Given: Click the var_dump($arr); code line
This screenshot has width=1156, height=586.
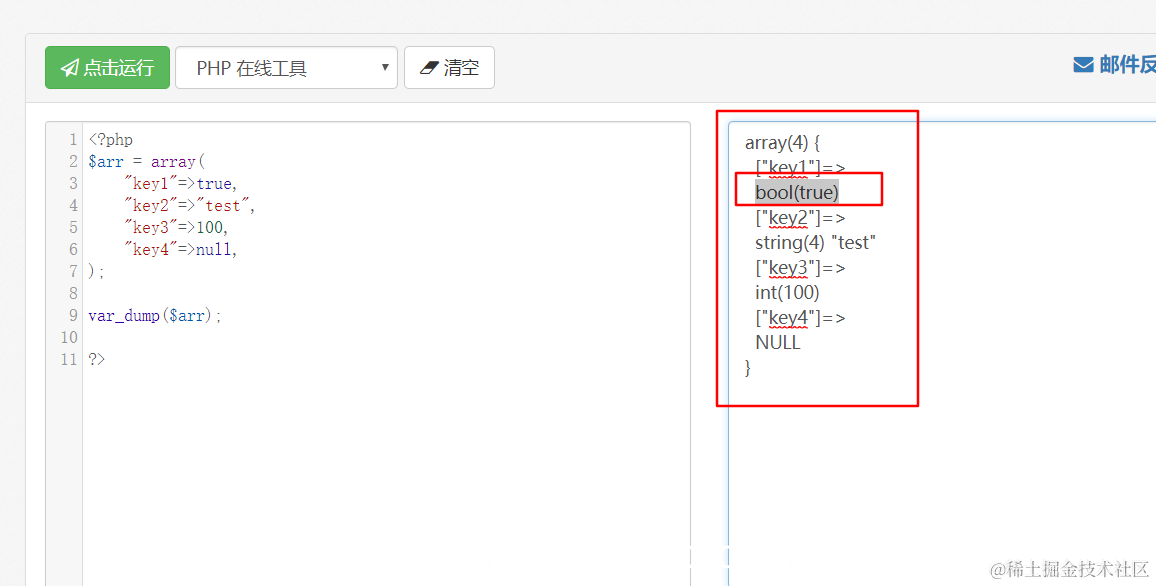Looking at the screenshot, I should pos(155,315).
